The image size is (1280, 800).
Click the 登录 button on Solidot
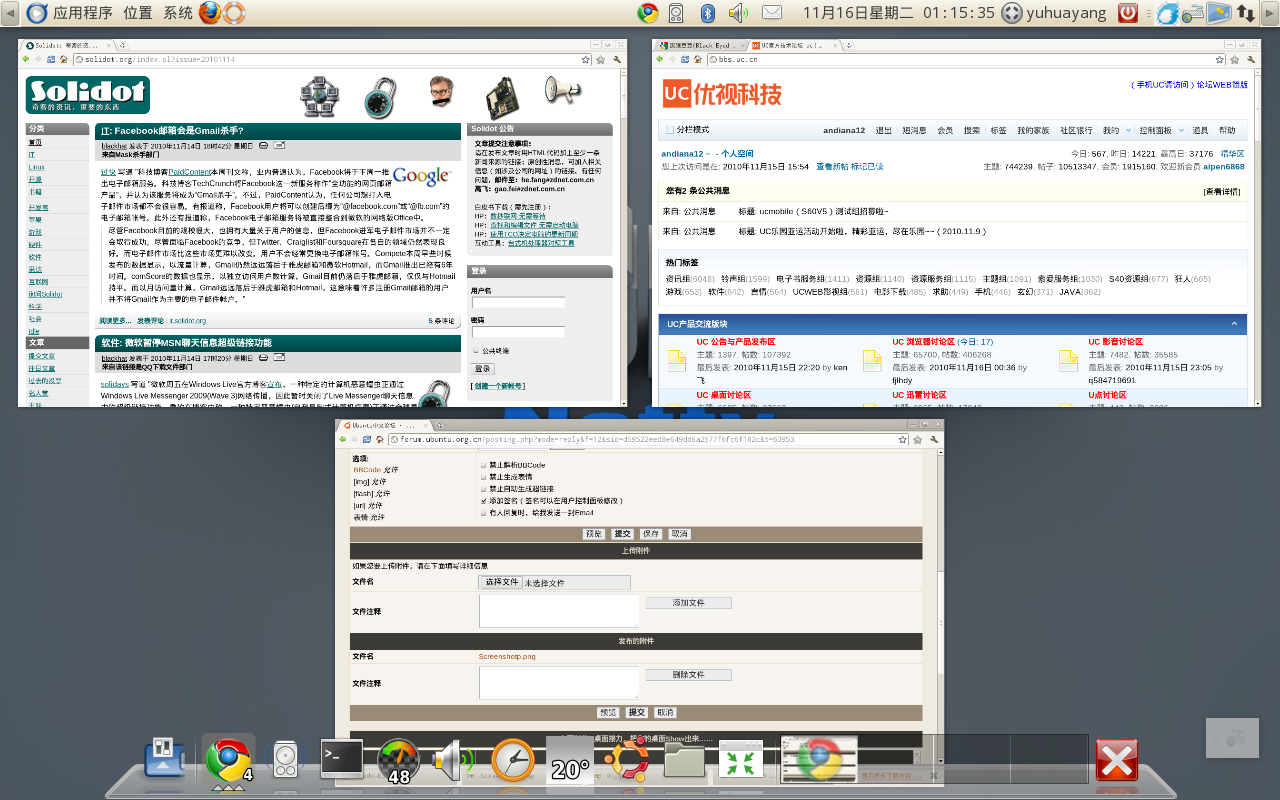click(482, 368)
